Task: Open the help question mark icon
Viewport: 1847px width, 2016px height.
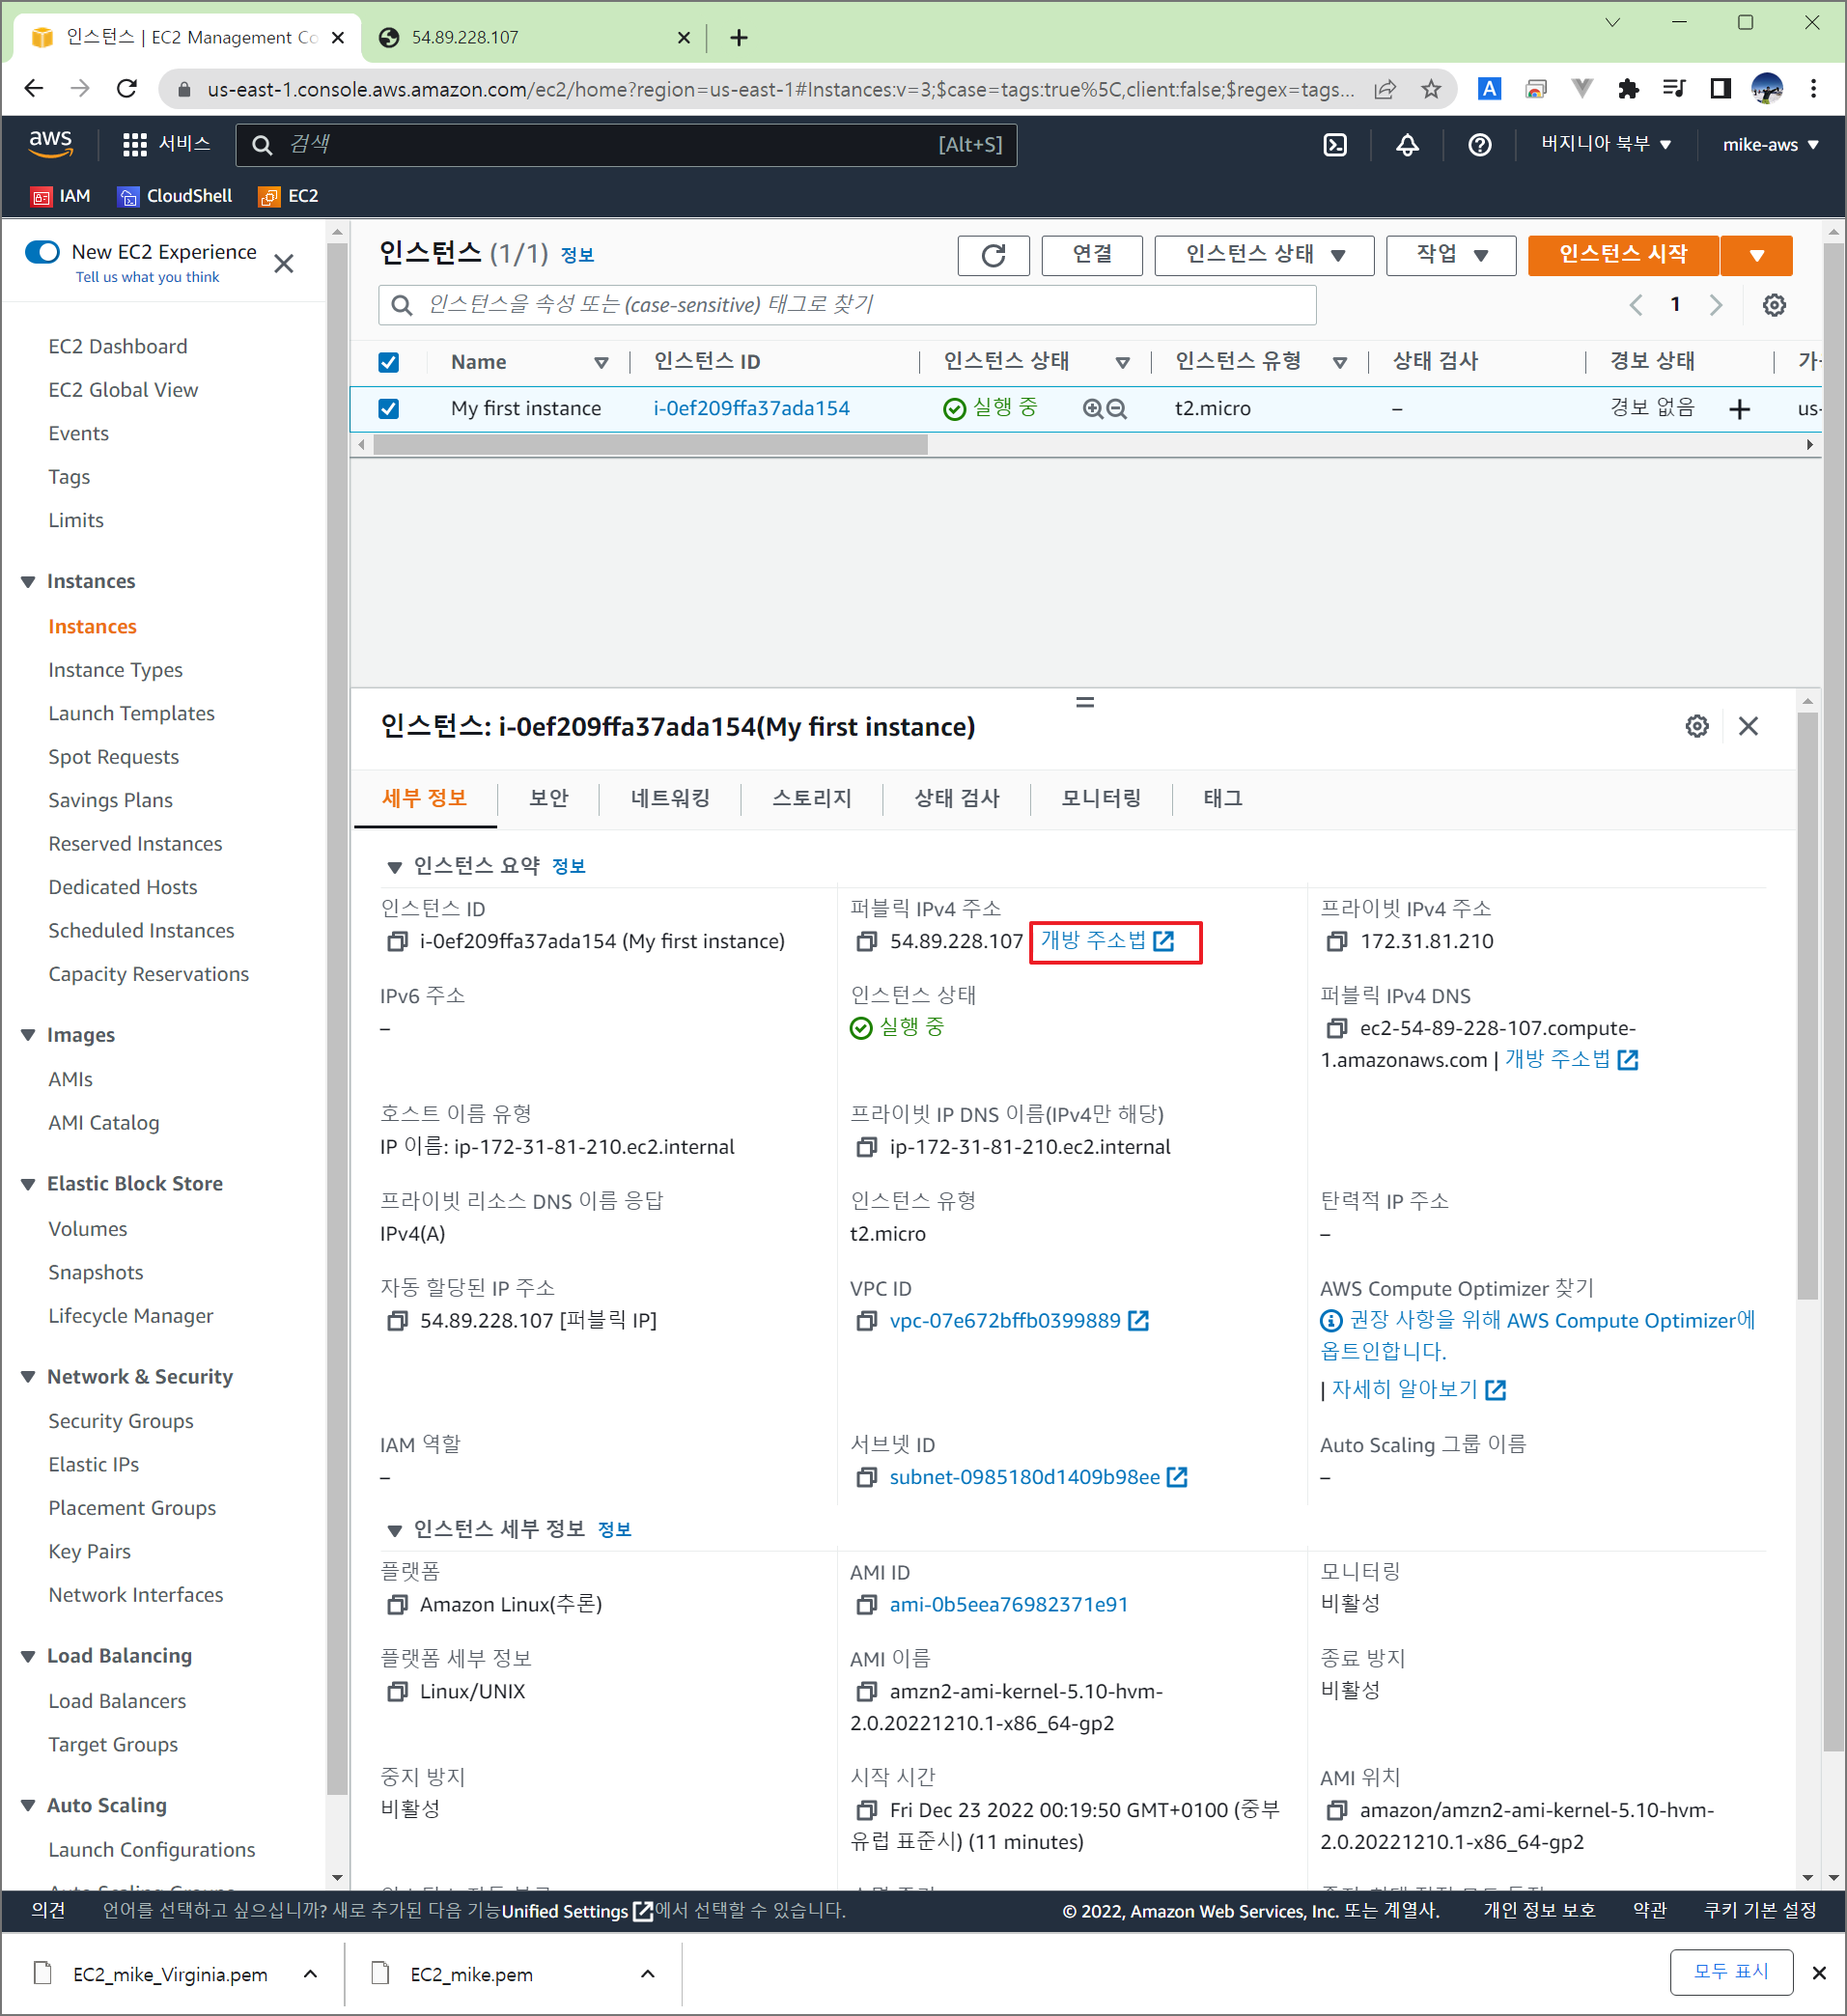Action: click(1480, 145)
